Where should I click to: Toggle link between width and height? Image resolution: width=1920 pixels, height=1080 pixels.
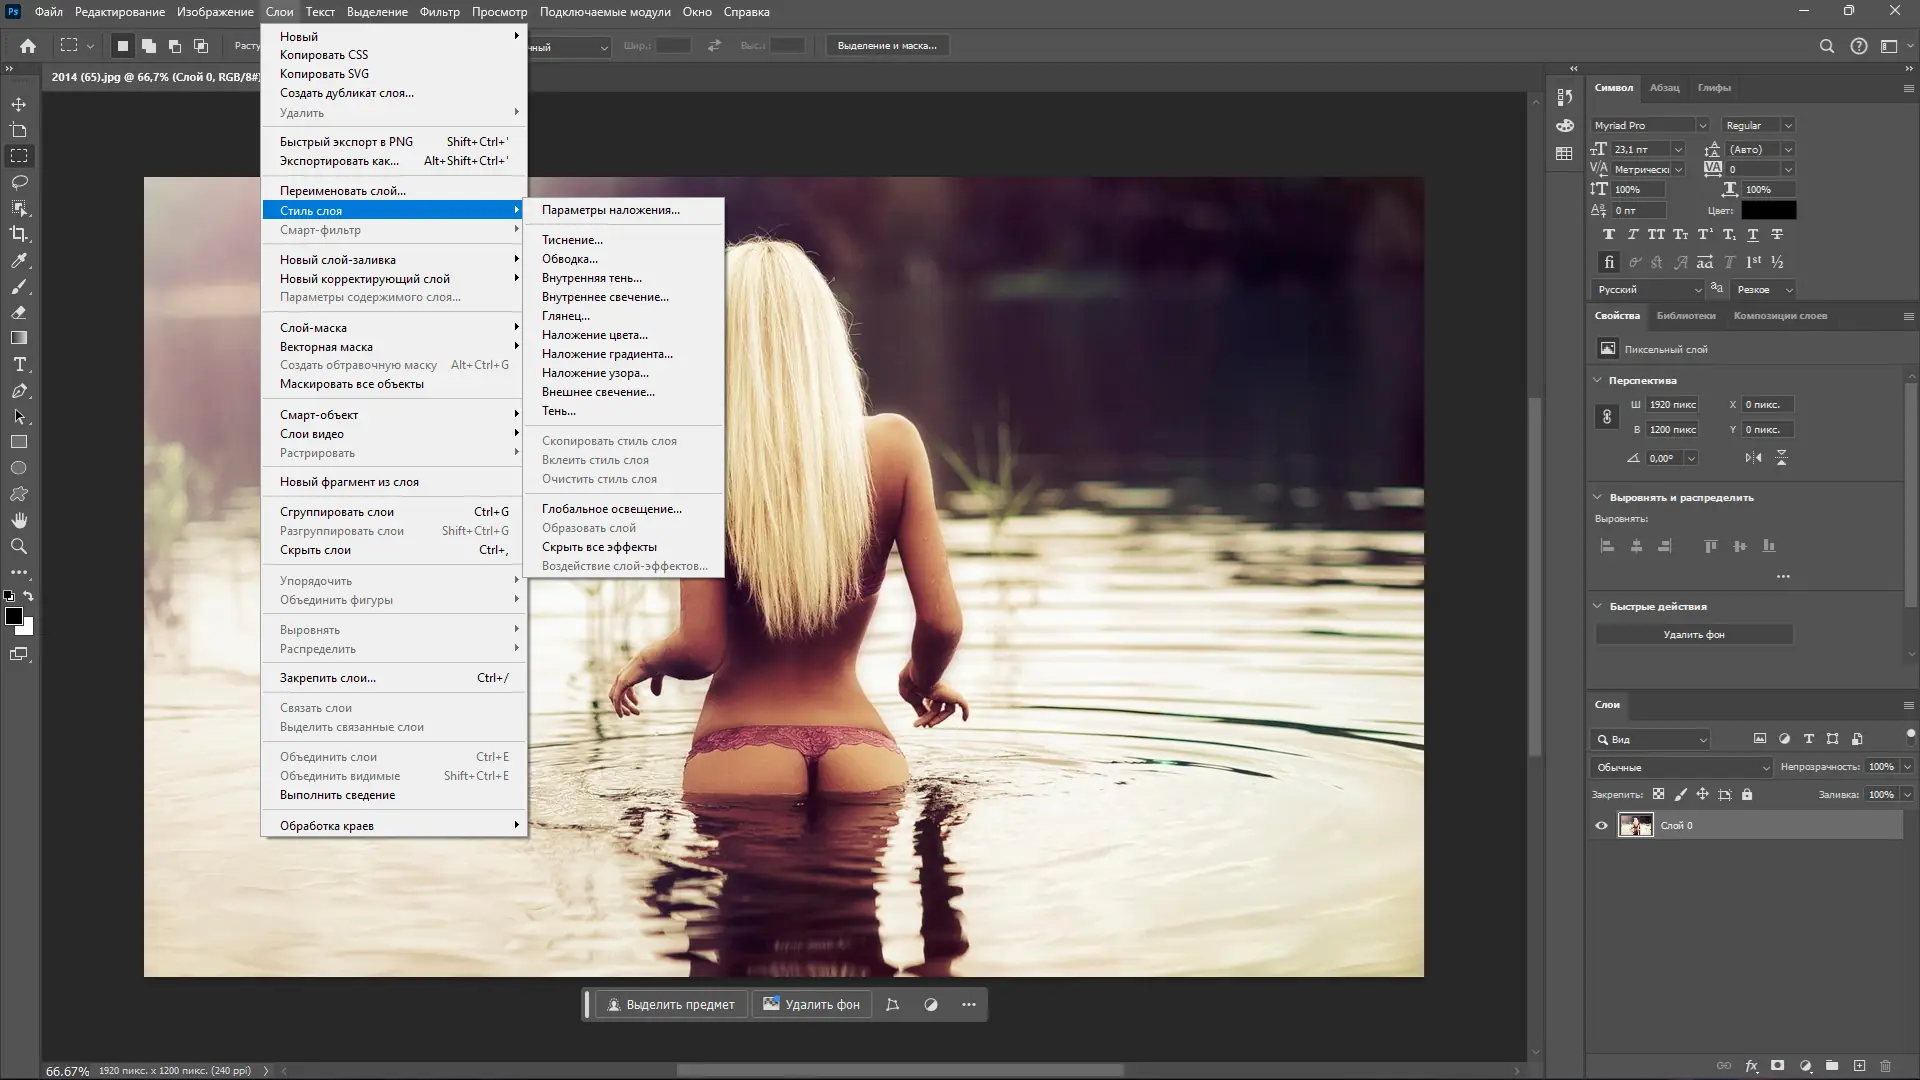tap(1607, 417)
